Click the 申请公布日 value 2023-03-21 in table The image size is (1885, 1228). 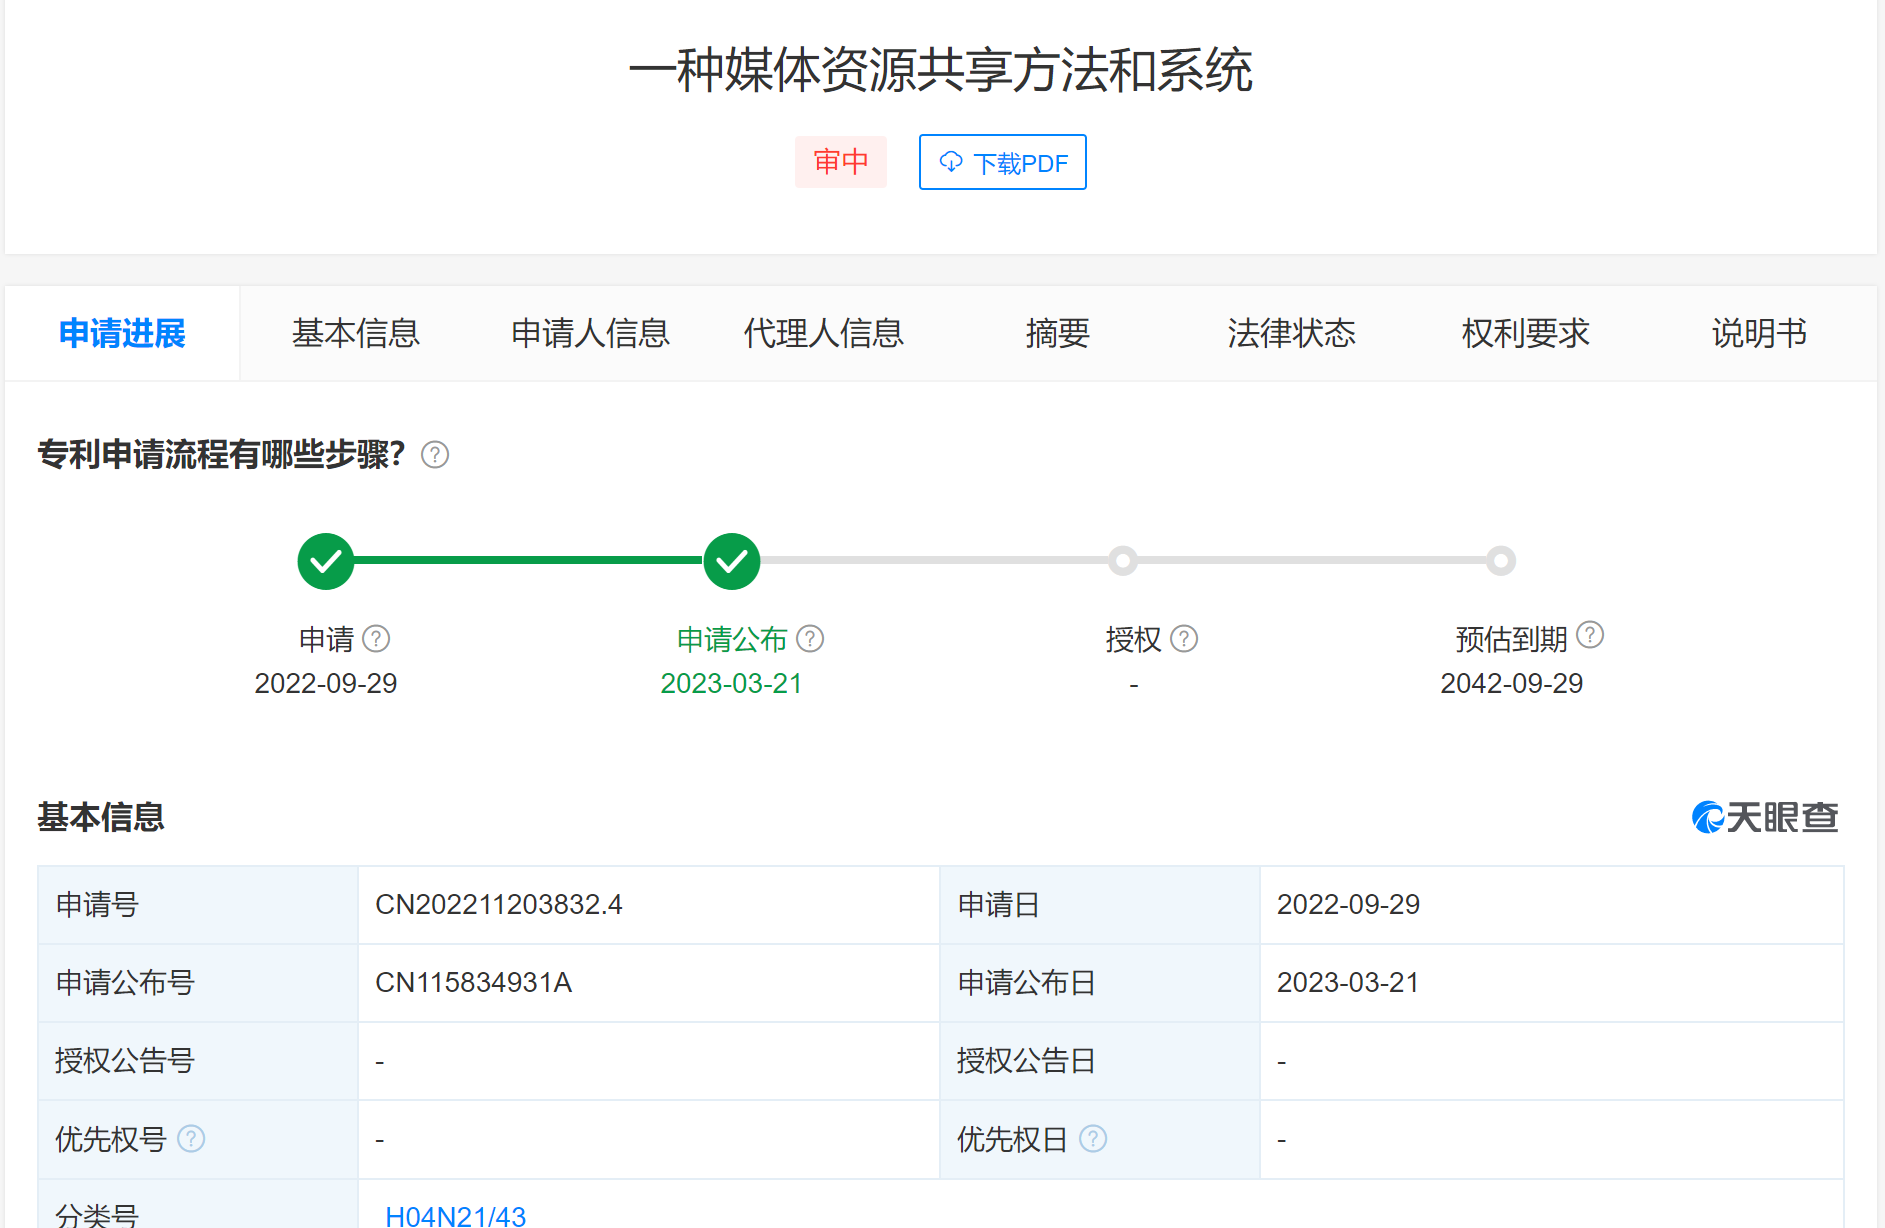1348,982
